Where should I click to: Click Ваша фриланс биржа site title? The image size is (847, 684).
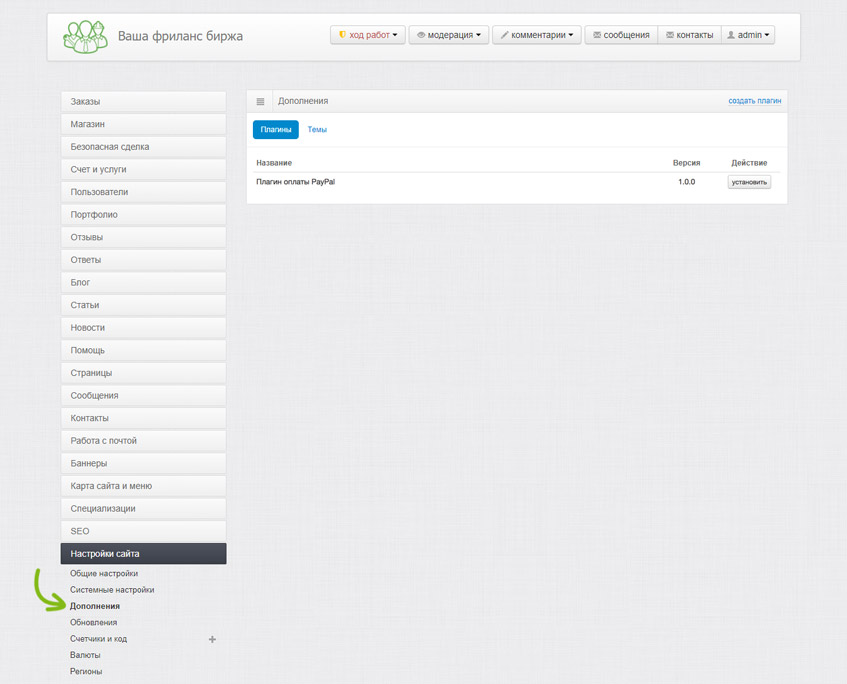(180, 36)
